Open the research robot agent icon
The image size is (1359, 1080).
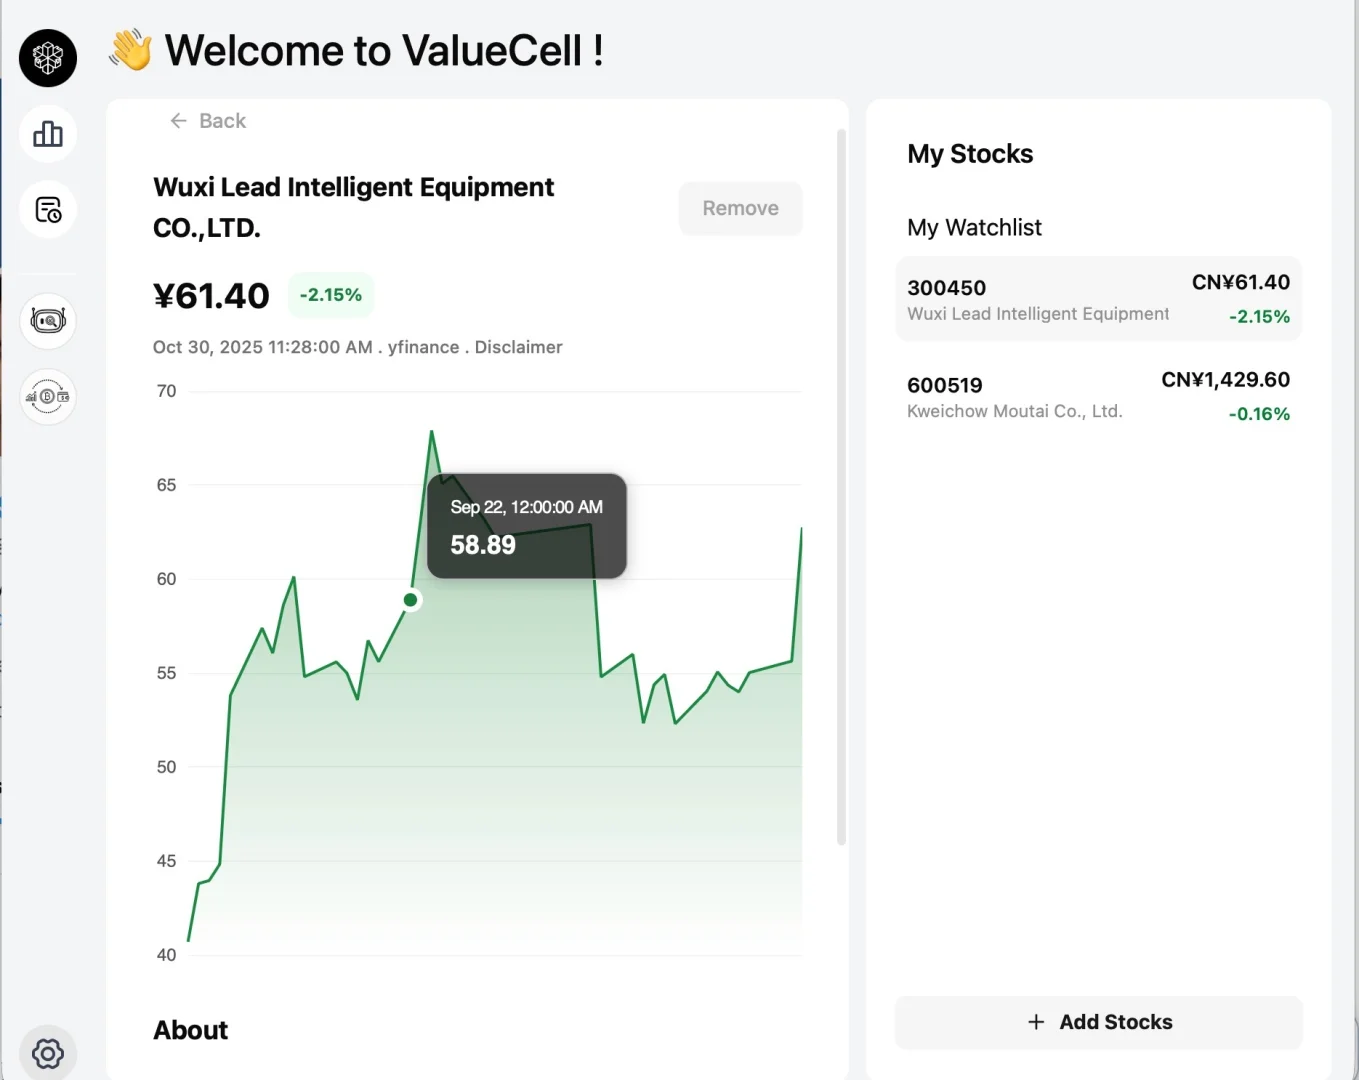click(x=48, y=321)
